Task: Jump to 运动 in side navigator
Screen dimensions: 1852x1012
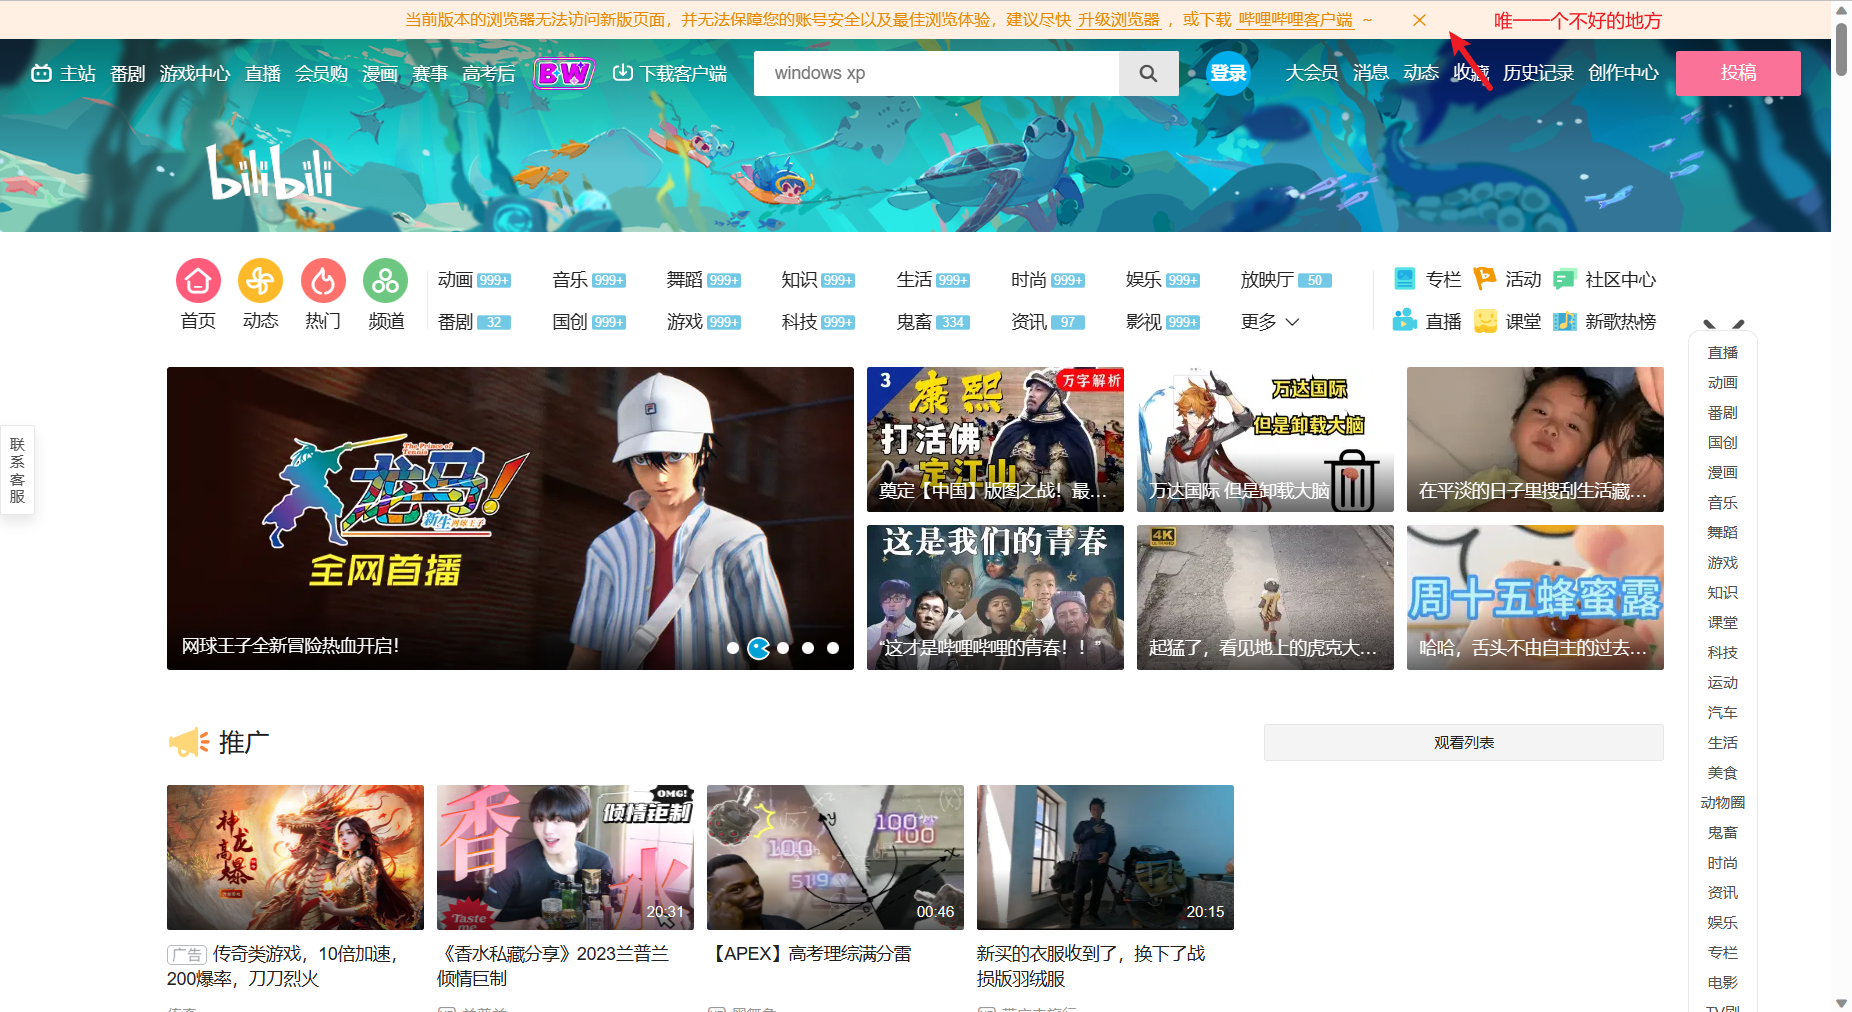Action: (x=1722, y=682)
